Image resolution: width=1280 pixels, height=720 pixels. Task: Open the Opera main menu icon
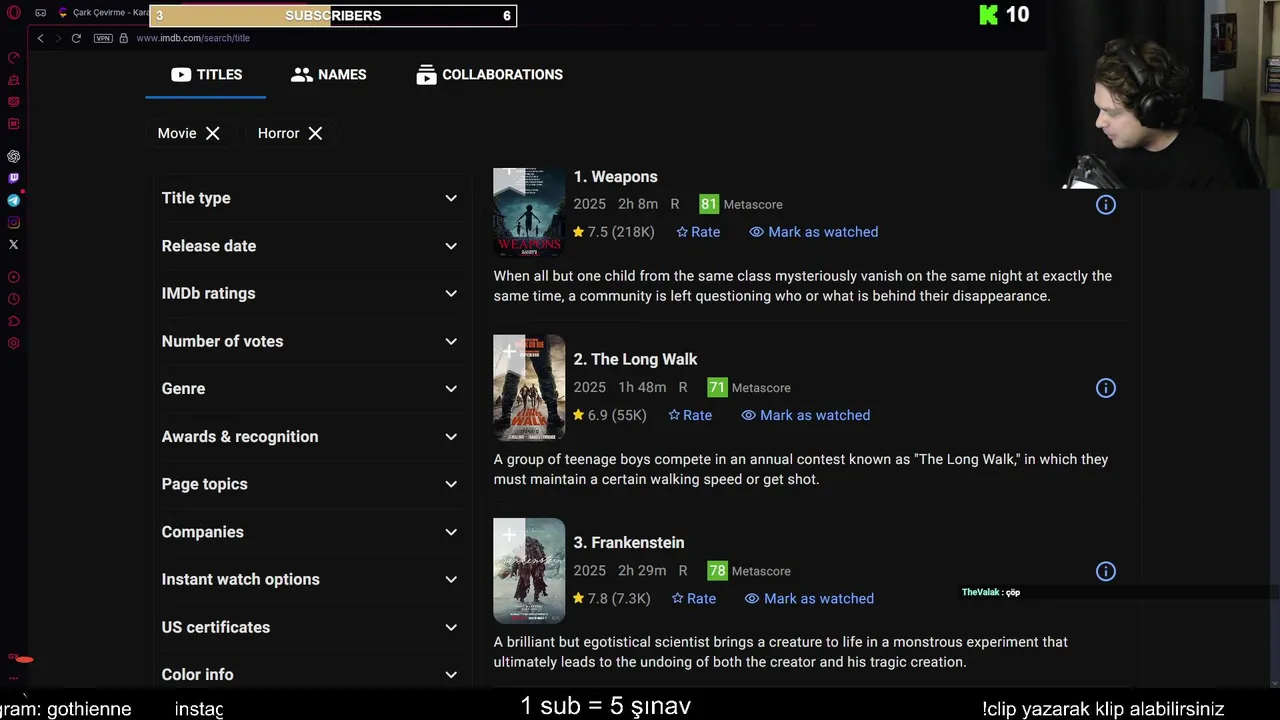click(x=14, y=13)
